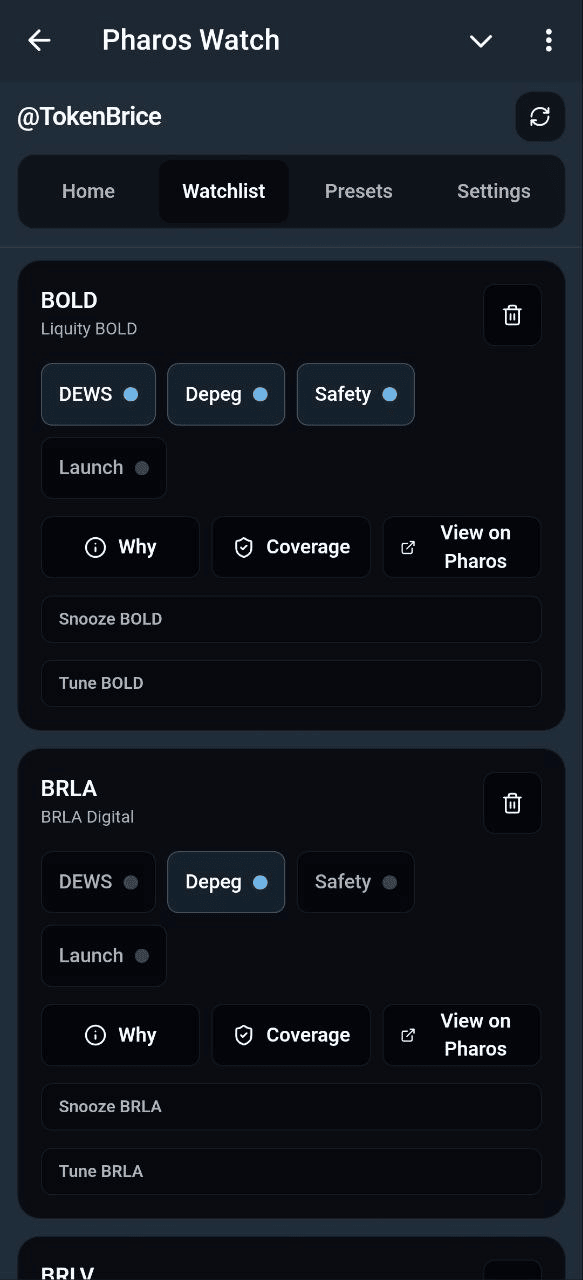
Task: Go to the Settings tab
Action: click(493, 191)
